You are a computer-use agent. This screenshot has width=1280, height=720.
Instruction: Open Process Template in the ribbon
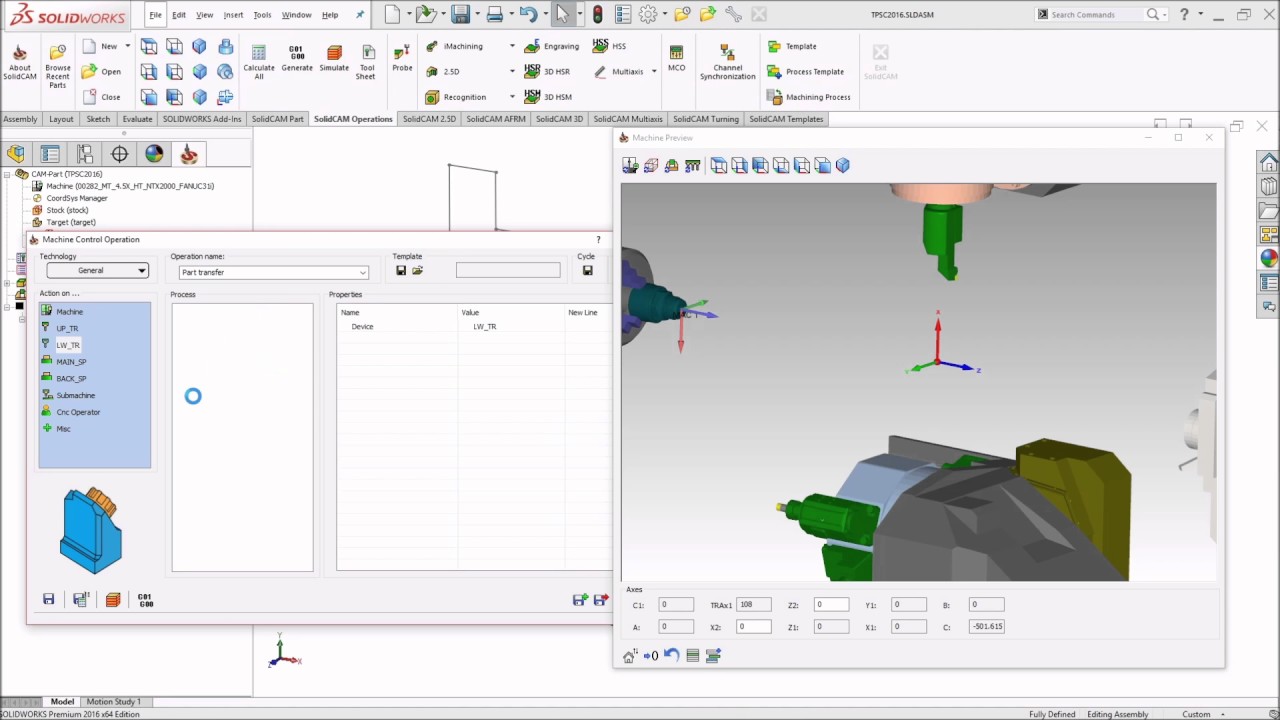(805, 72)
